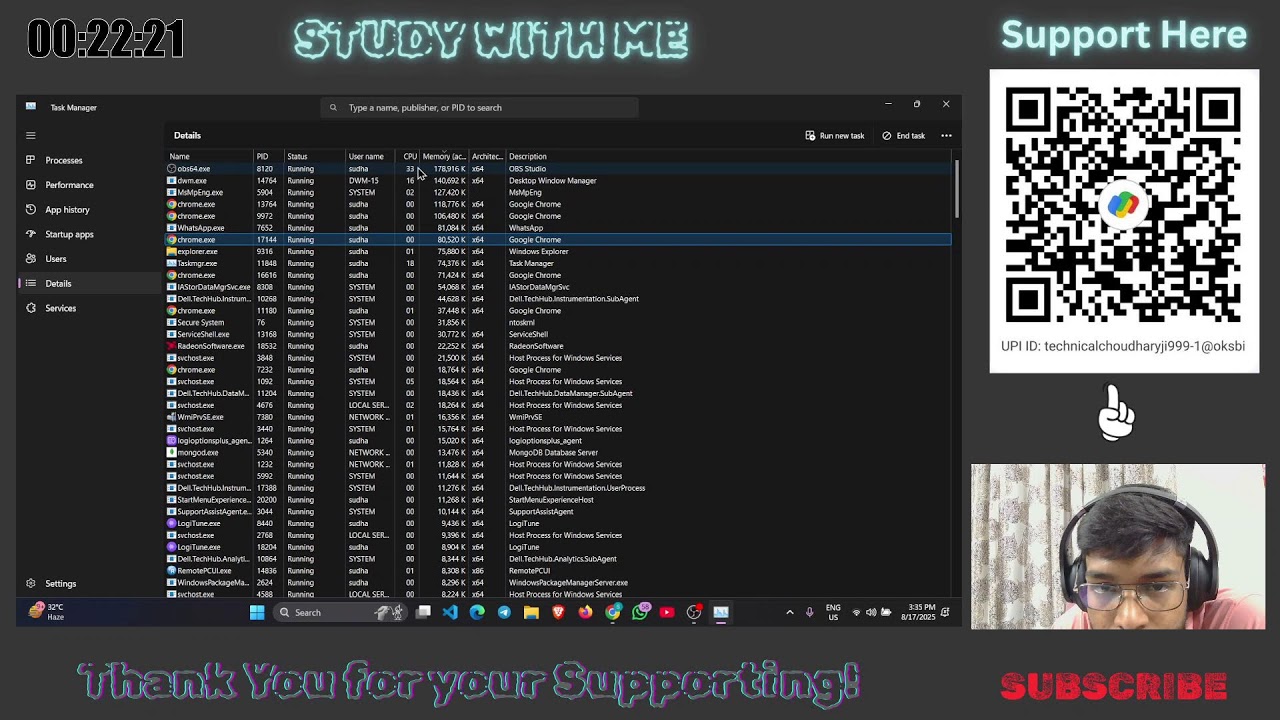Click the RemotePCUI.exe process icon

pyautogui.click(x=172, y=570)
